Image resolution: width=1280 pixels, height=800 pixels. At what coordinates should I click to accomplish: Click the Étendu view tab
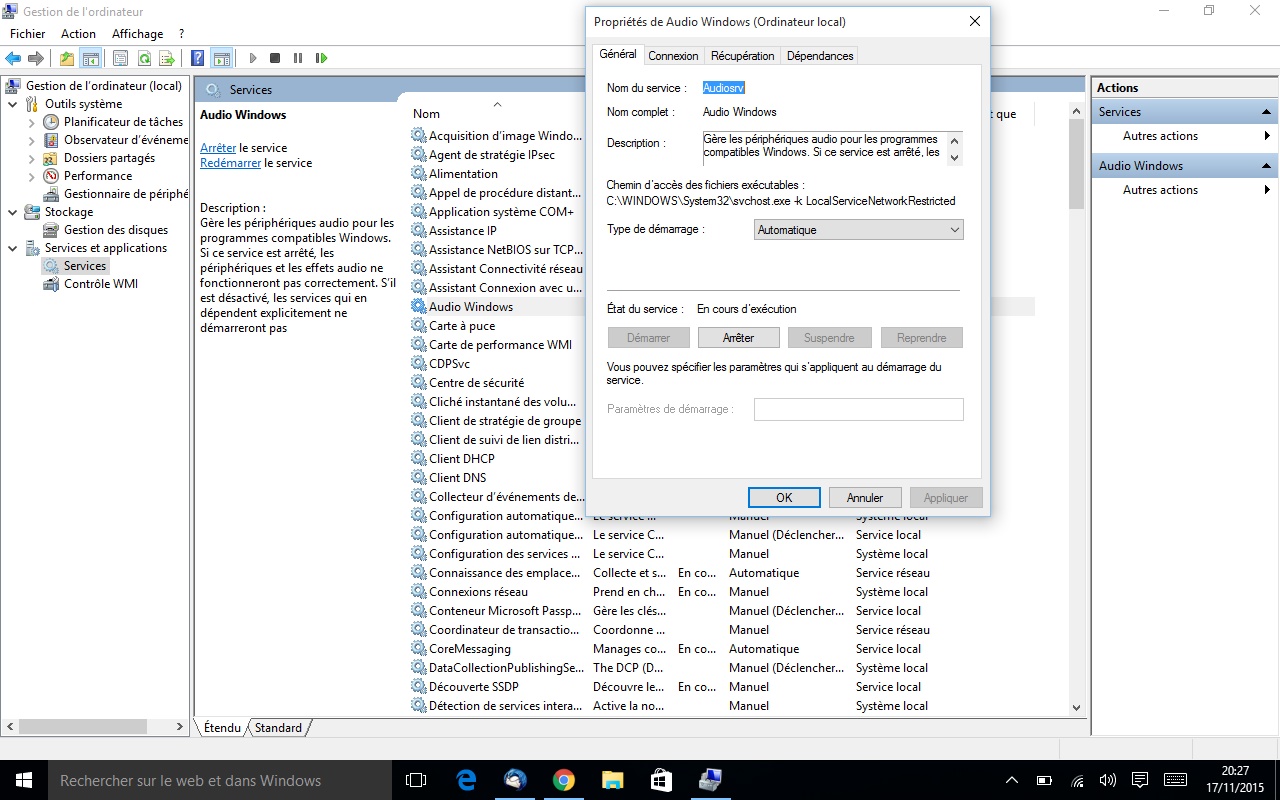(222, 728)
